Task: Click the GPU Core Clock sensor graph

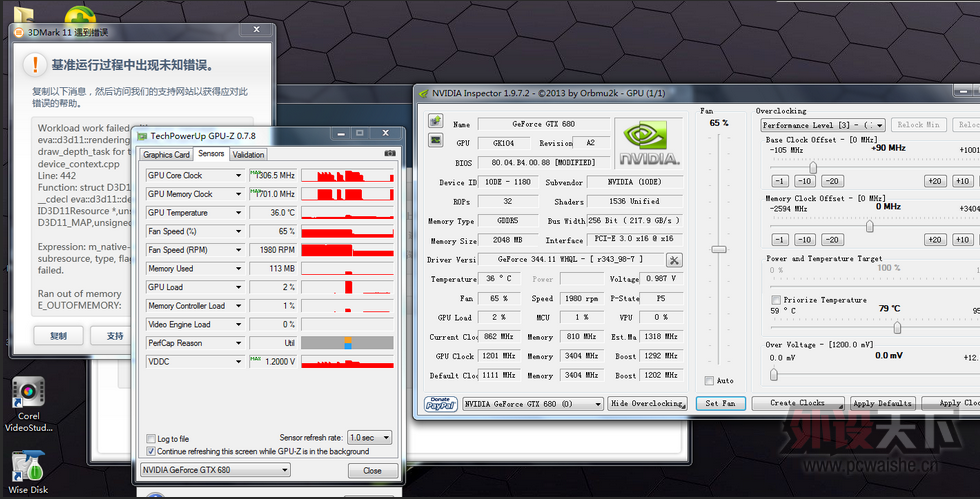Action: pyautogui.click(x=348, y=176)
